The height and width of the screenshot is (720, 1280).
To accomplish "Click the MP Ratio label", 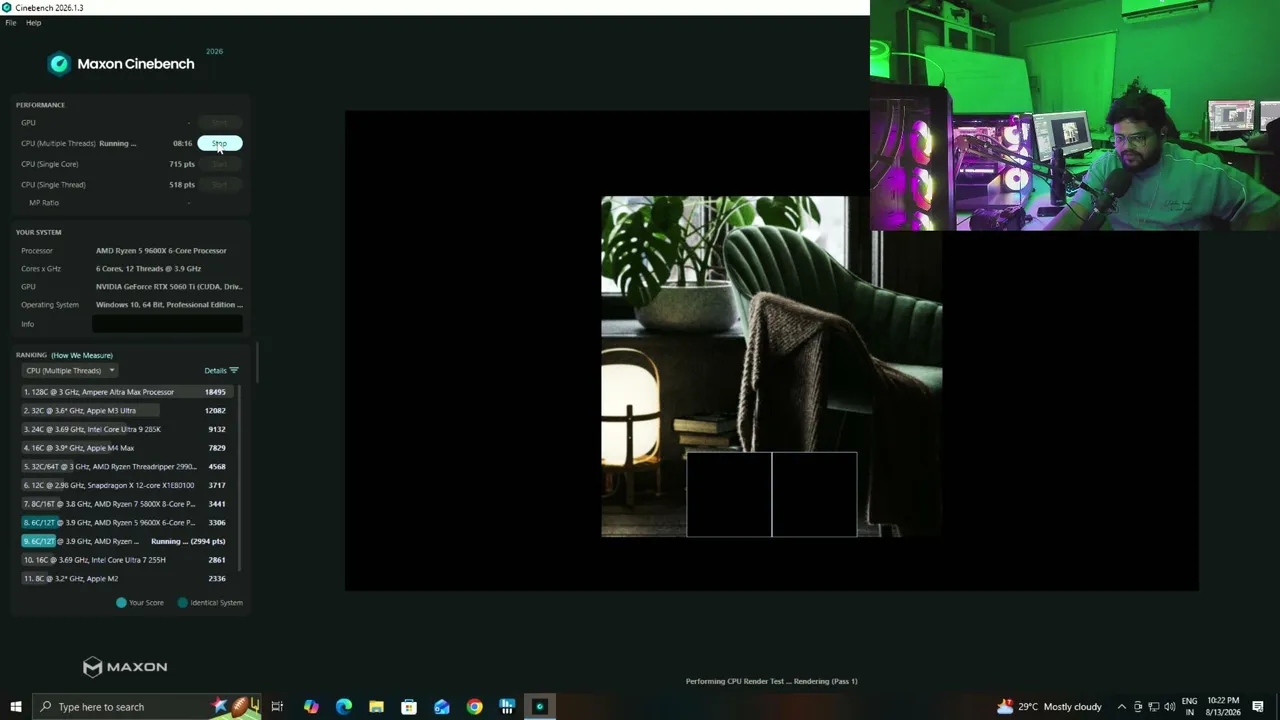I will pos(44,203).
